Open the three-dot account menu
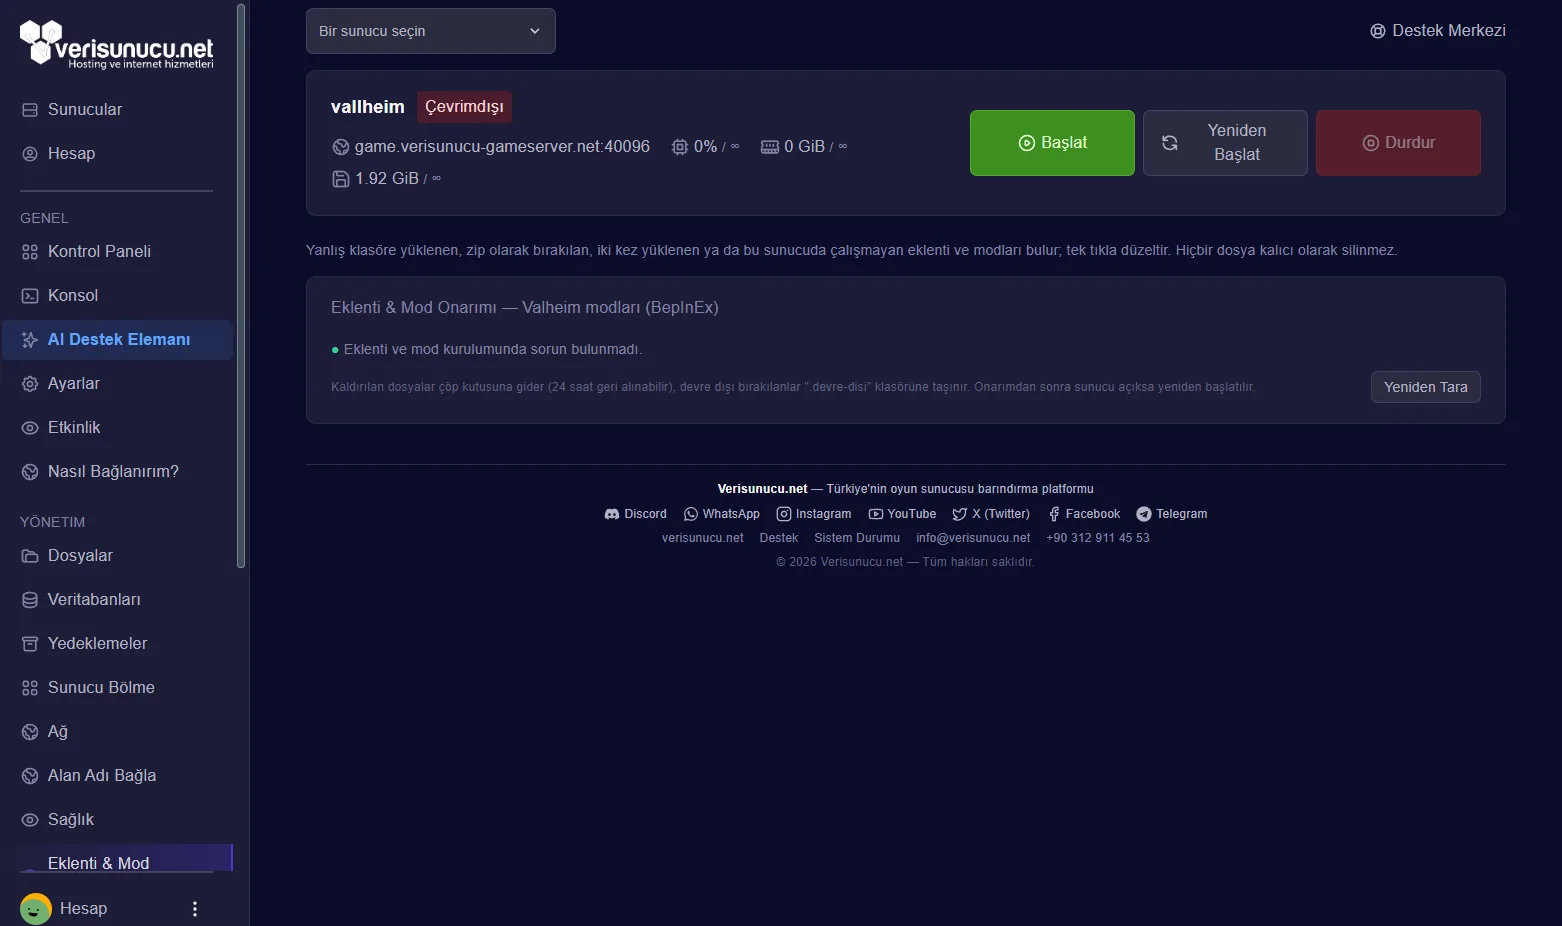 click(195, 909)
